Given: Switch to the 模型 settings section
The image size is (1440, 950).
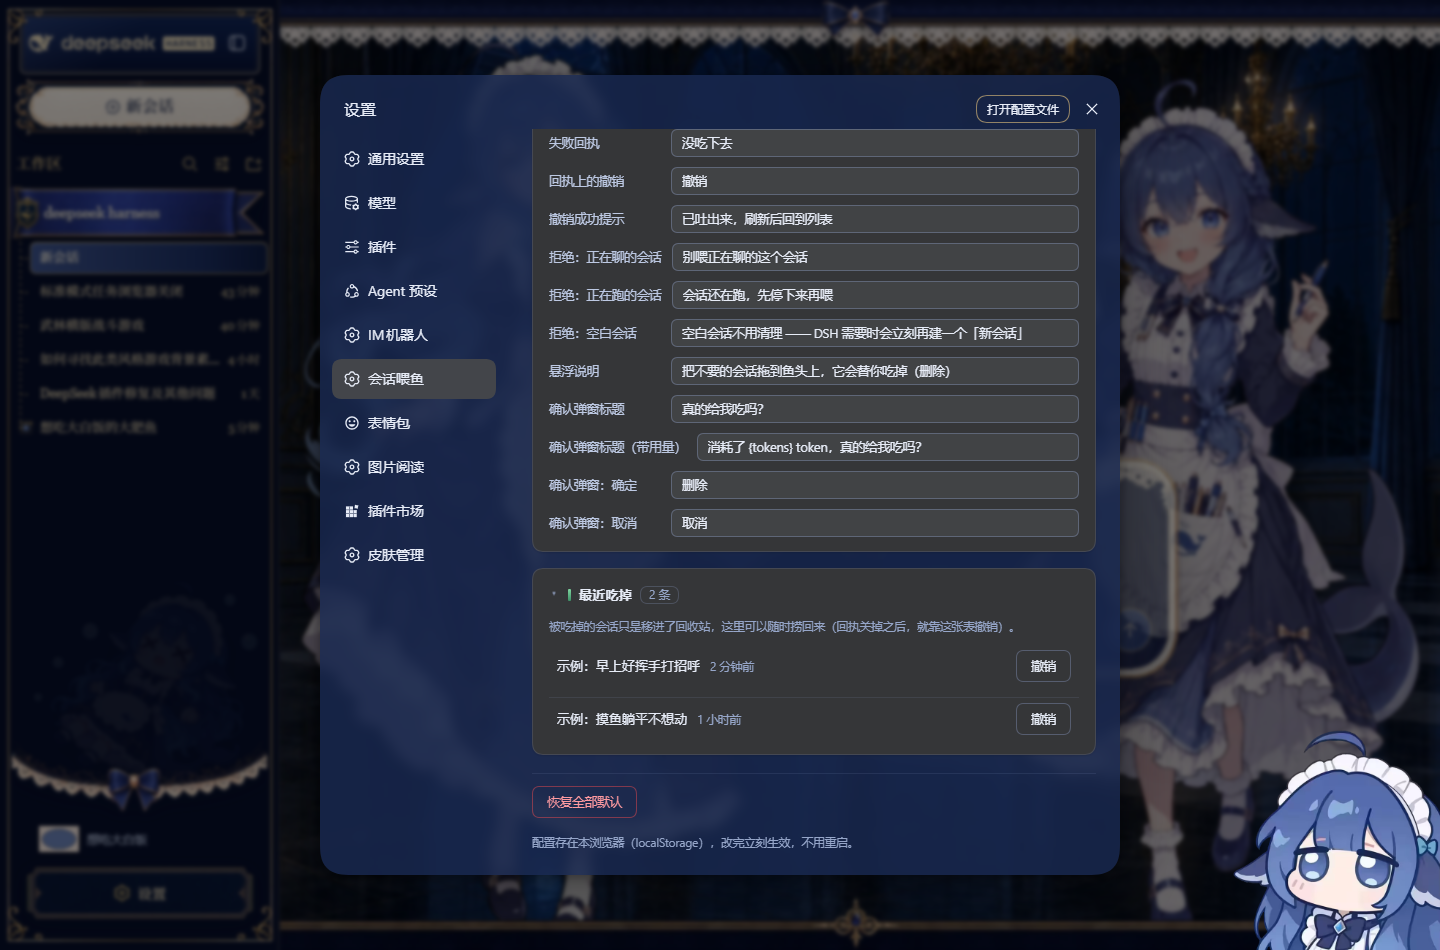Looking at the screenshot, I should point(414,203).
